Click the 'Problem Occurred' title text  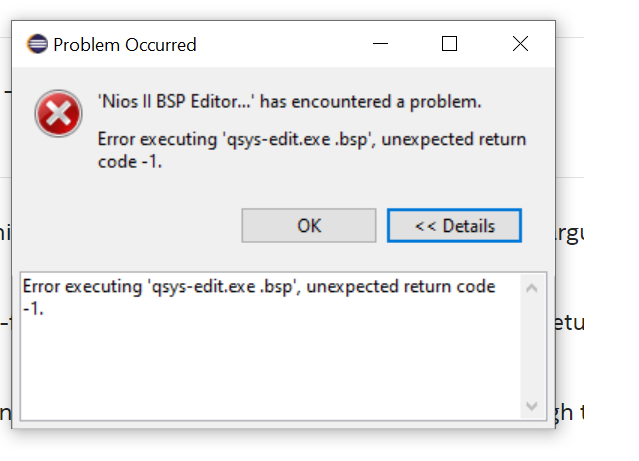click(124, 44)
